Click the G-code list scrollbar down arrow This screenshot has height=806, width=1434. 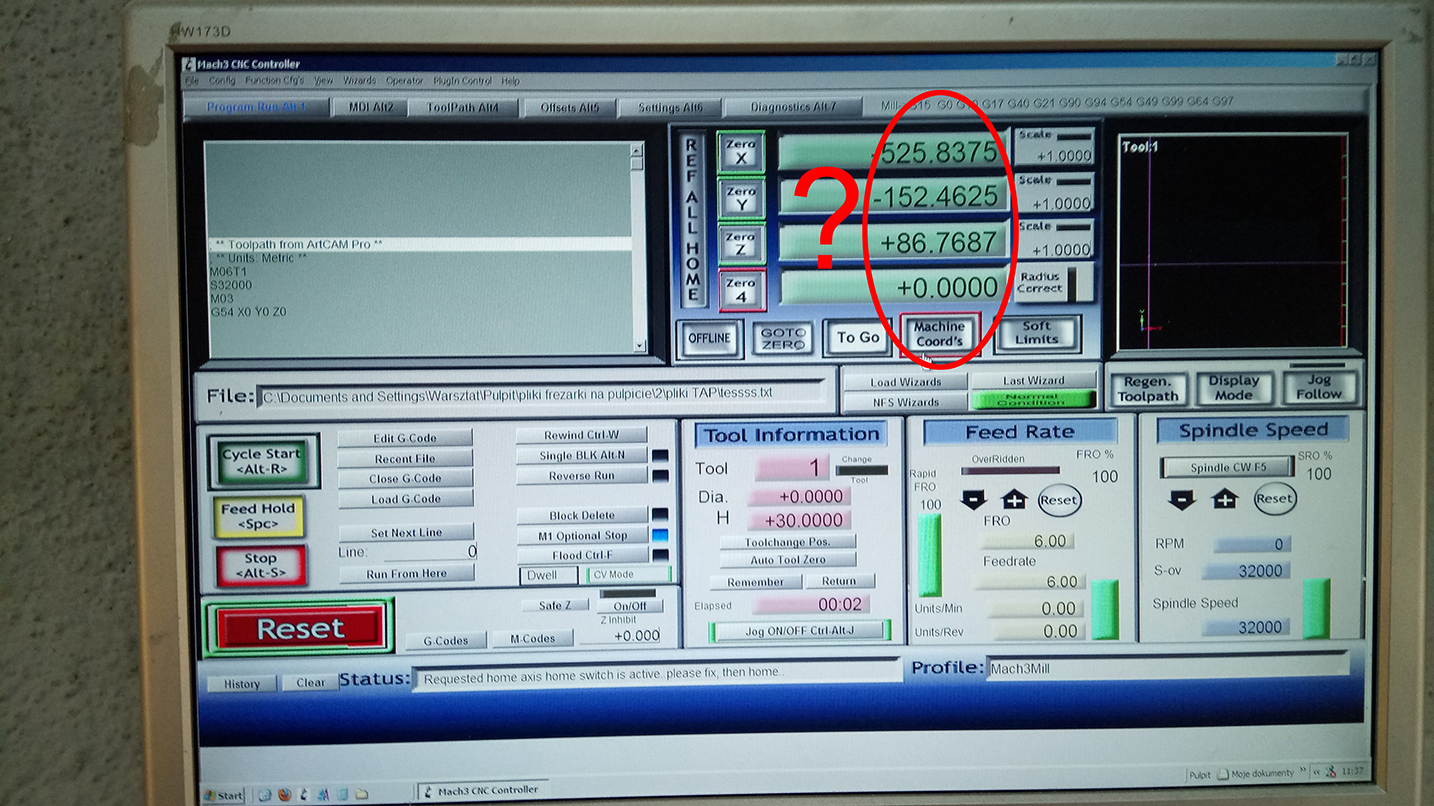coord(639,346)
